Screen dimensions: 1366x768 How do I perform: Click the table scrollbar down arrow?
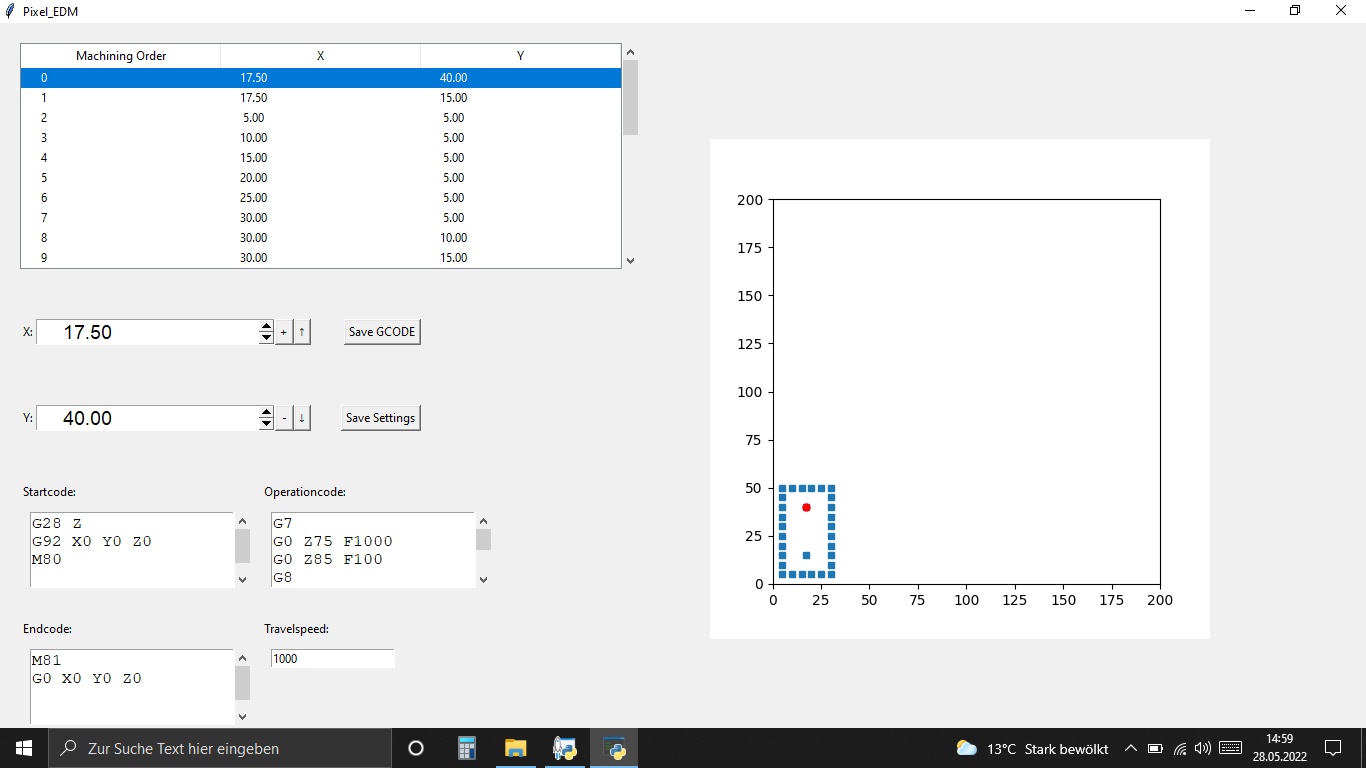tap(630, 260)
